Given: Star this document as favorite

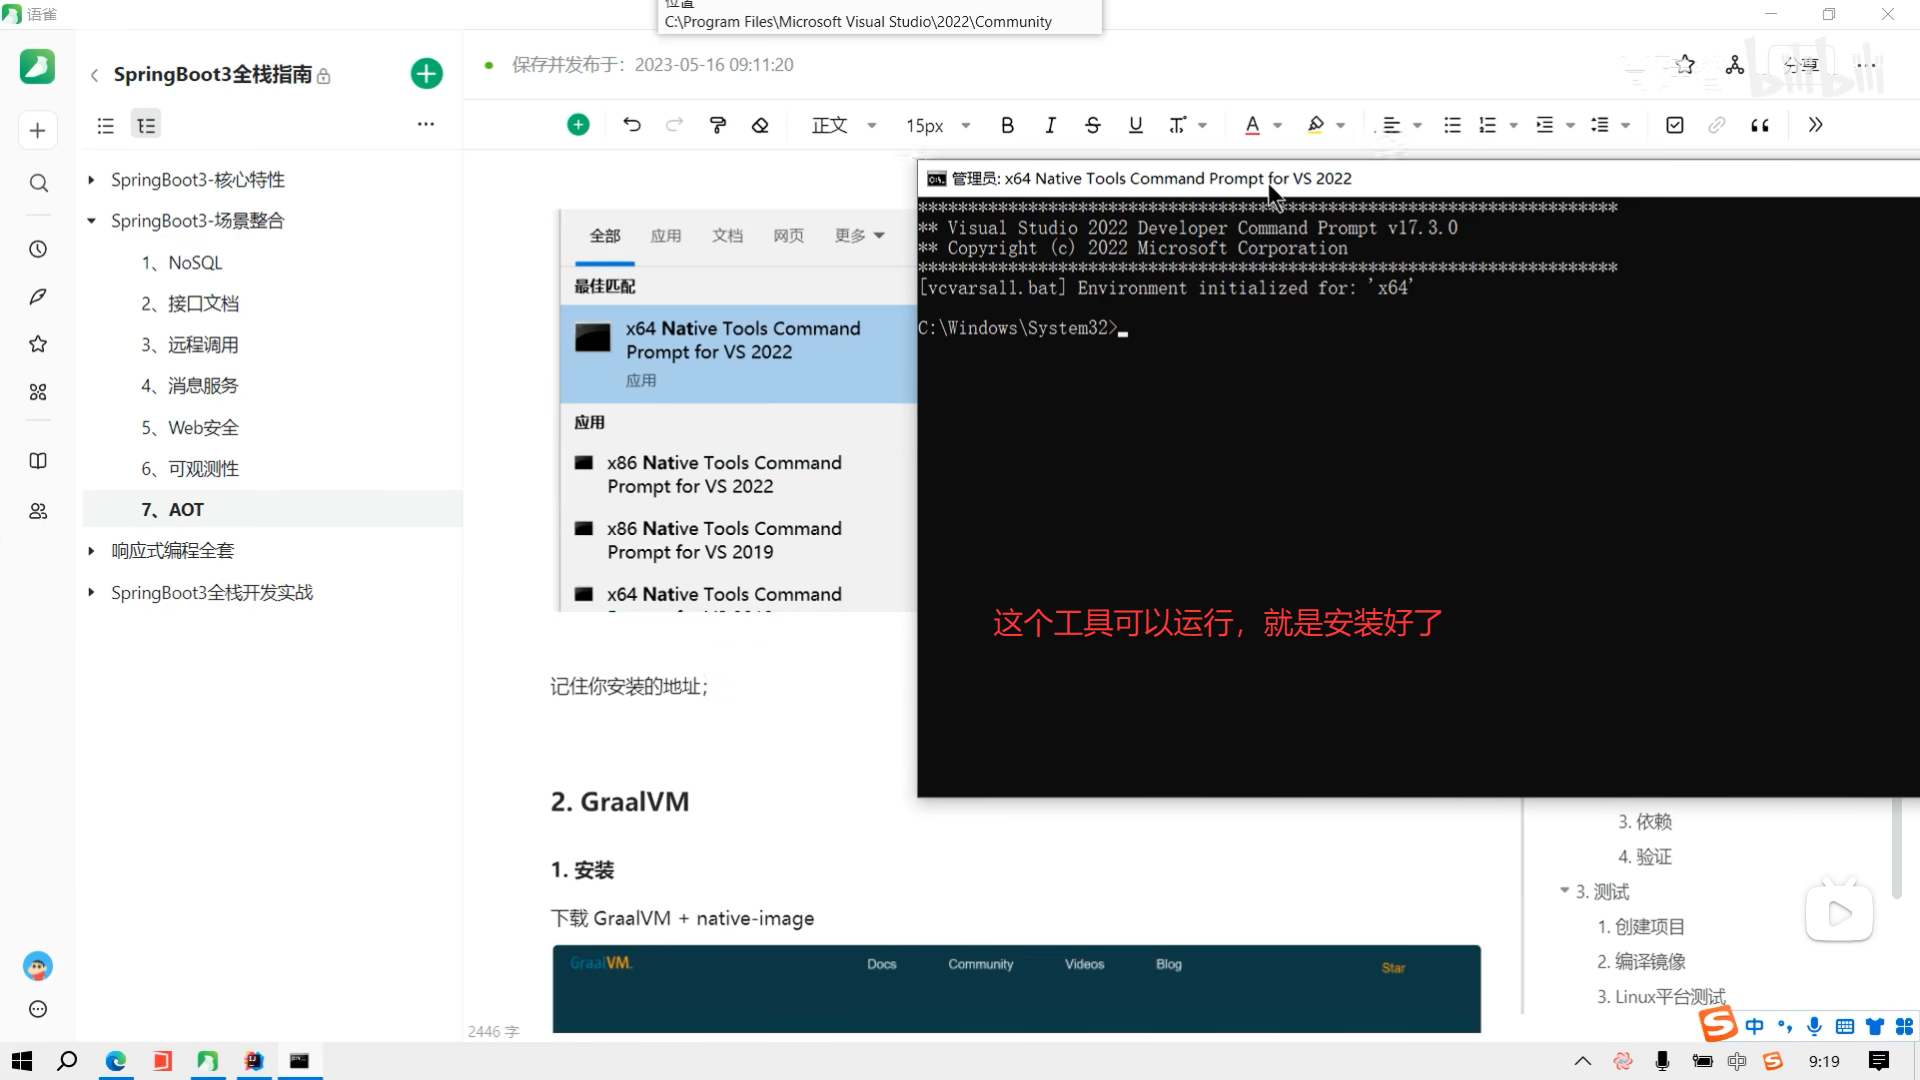Looking at the screenshot, I should click(x=1686, y=65).
